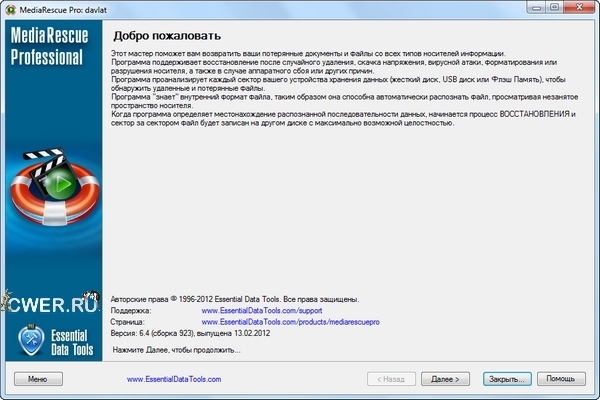Minimize the MediaRescue Pro window
600x400 pixels.
[536, 7]
